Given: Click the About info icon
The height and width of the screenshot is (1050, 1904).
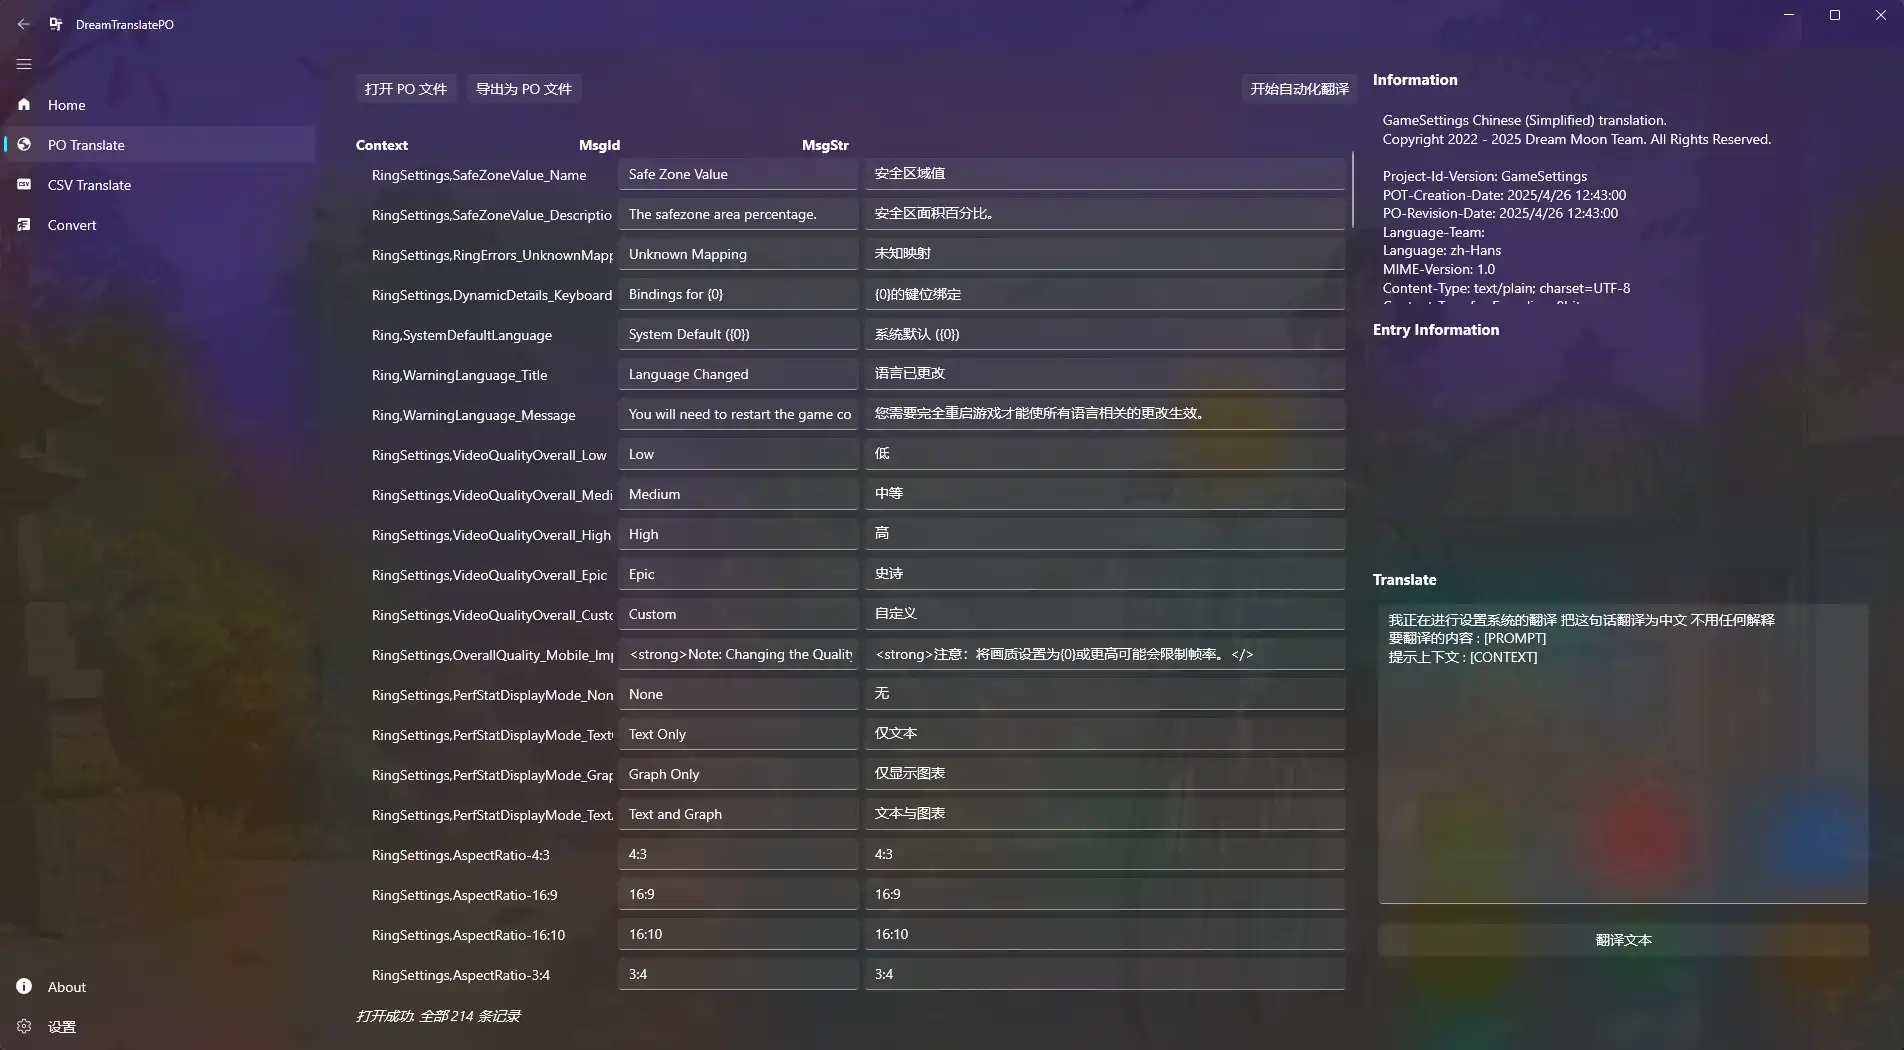Looking at the screenshot, I should 24,987.
